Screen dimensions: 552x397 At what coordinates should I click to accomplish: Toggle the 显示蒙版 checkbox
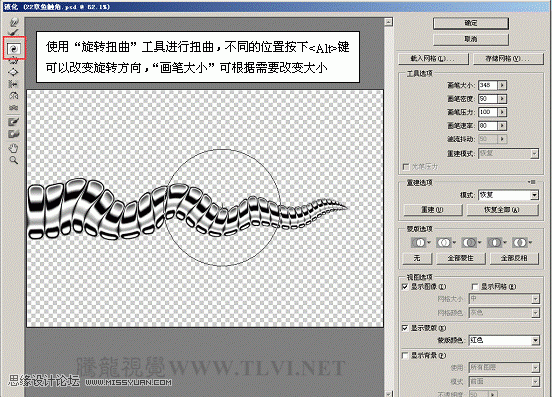click(405, 328)
